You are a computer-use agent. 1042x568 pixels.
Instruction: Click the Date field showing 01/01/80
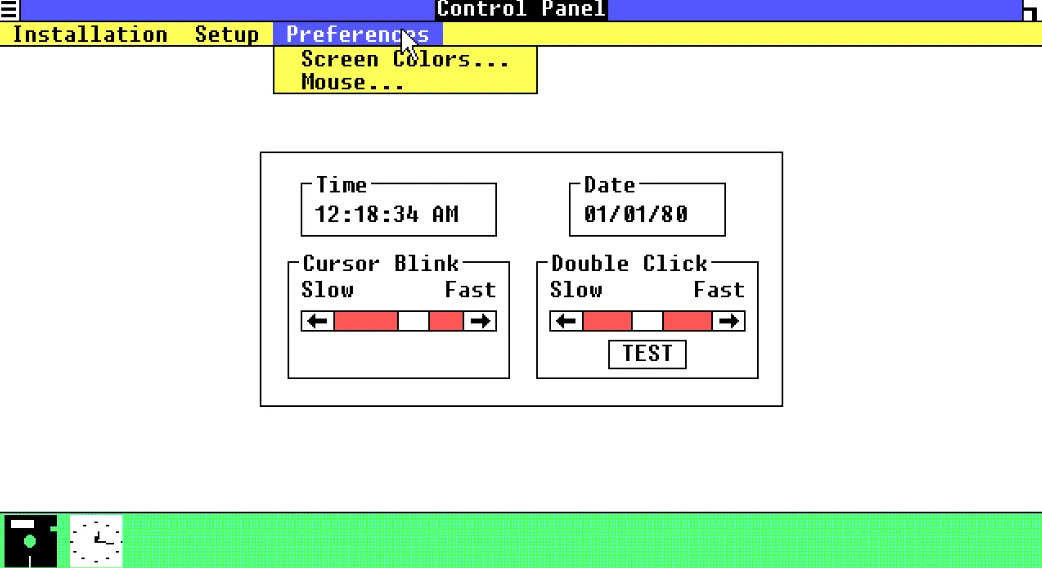[636, 214]
